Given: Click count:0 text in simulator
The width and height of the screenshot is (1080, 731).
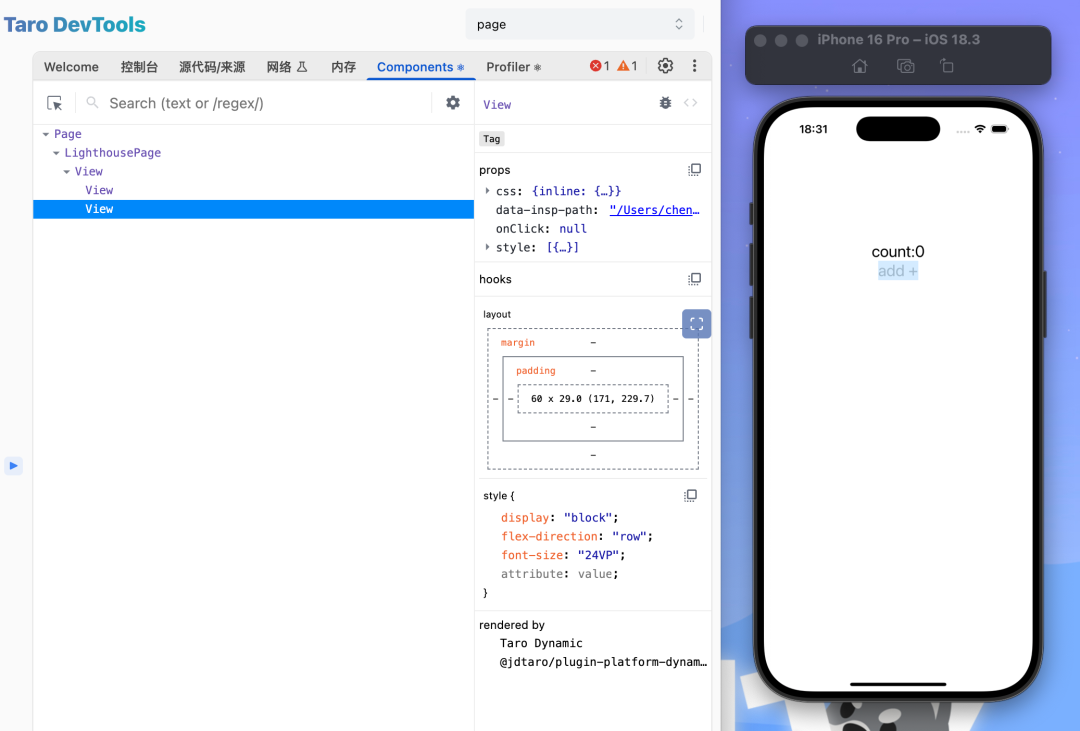Looking at the screenshot, I should (x=897, y=251).
